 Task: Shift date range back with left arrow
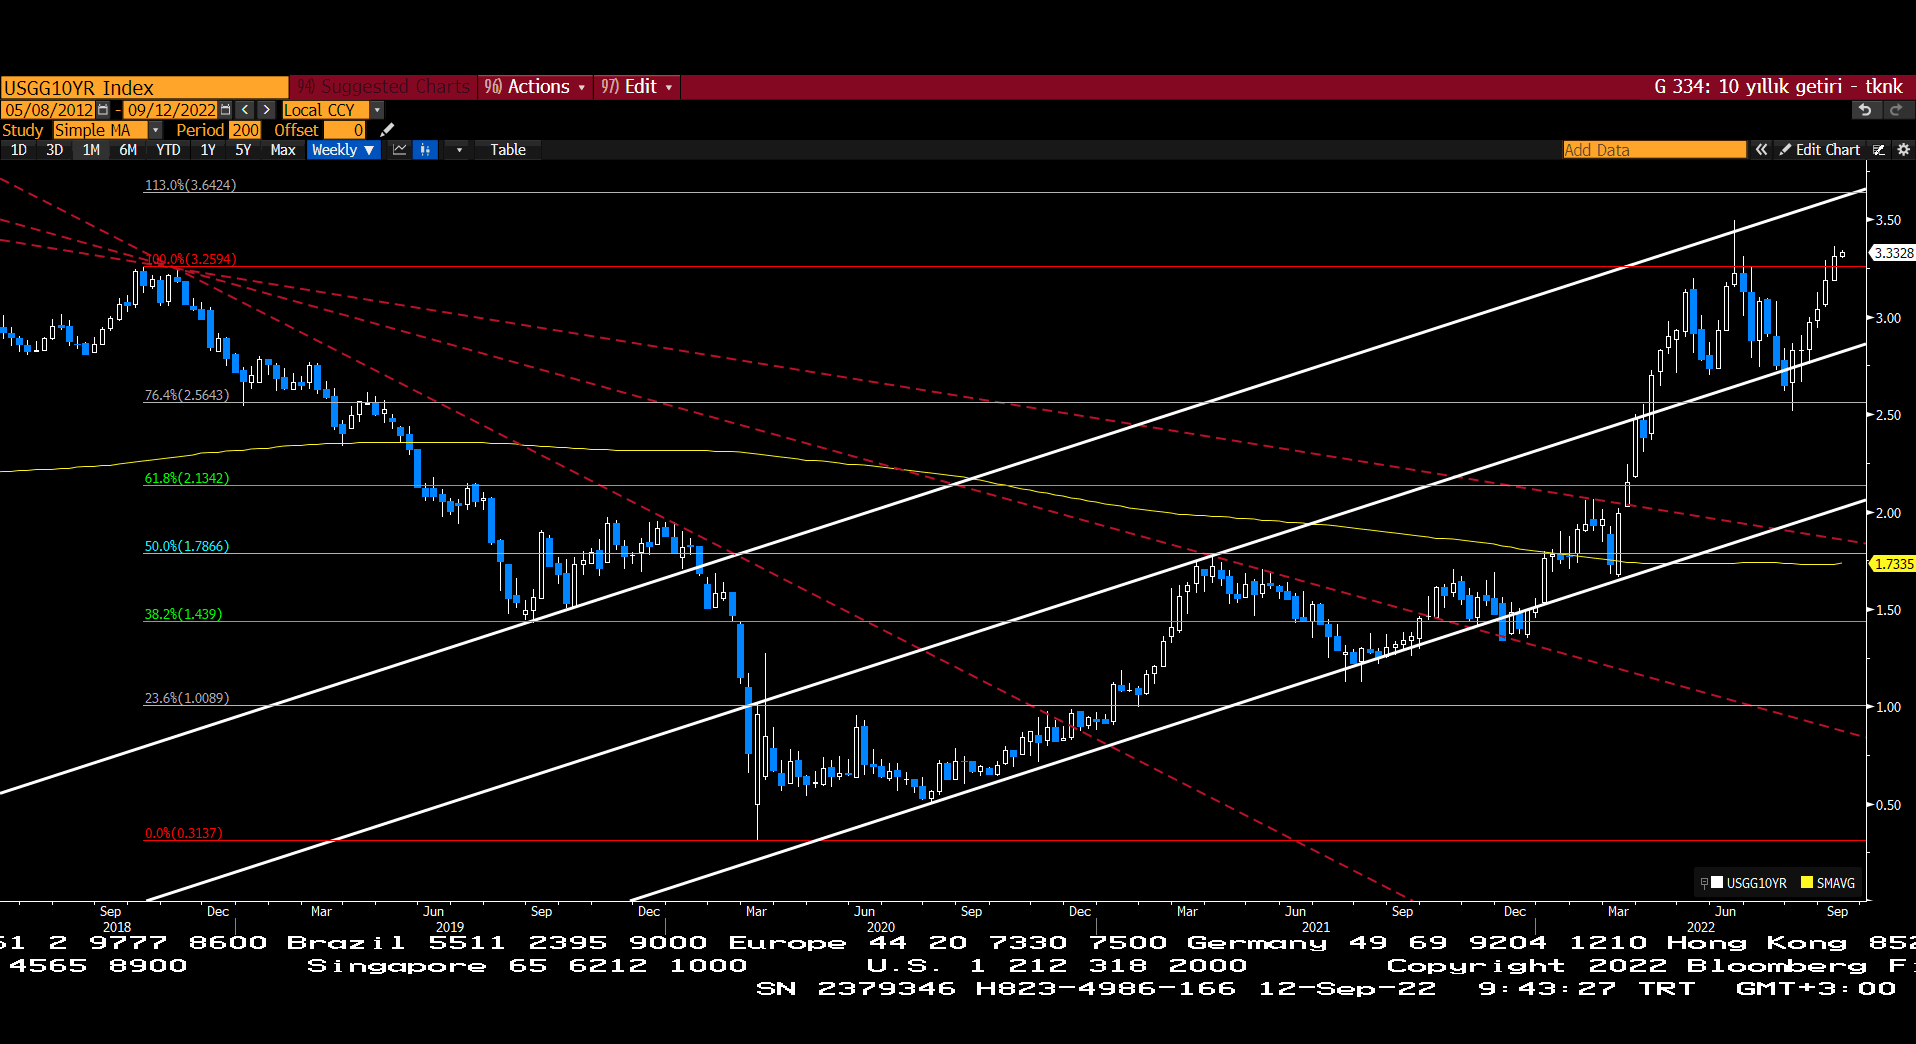tap(246, 110)
